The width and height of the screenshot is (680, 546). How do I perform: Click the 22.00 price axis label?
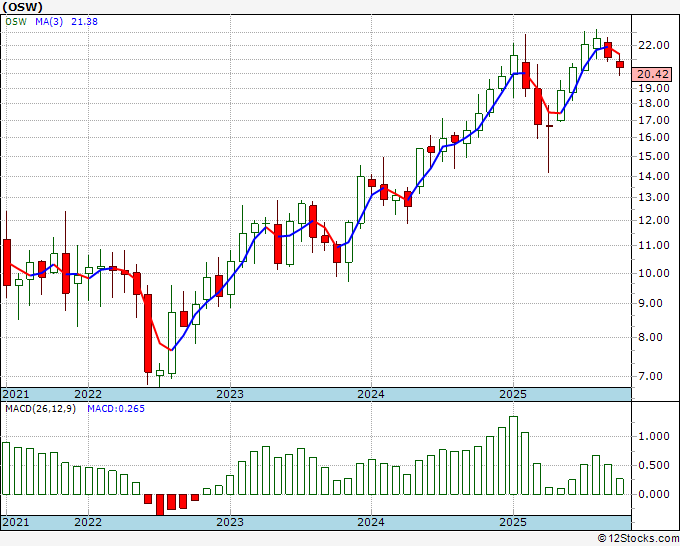tap(654, 45)
